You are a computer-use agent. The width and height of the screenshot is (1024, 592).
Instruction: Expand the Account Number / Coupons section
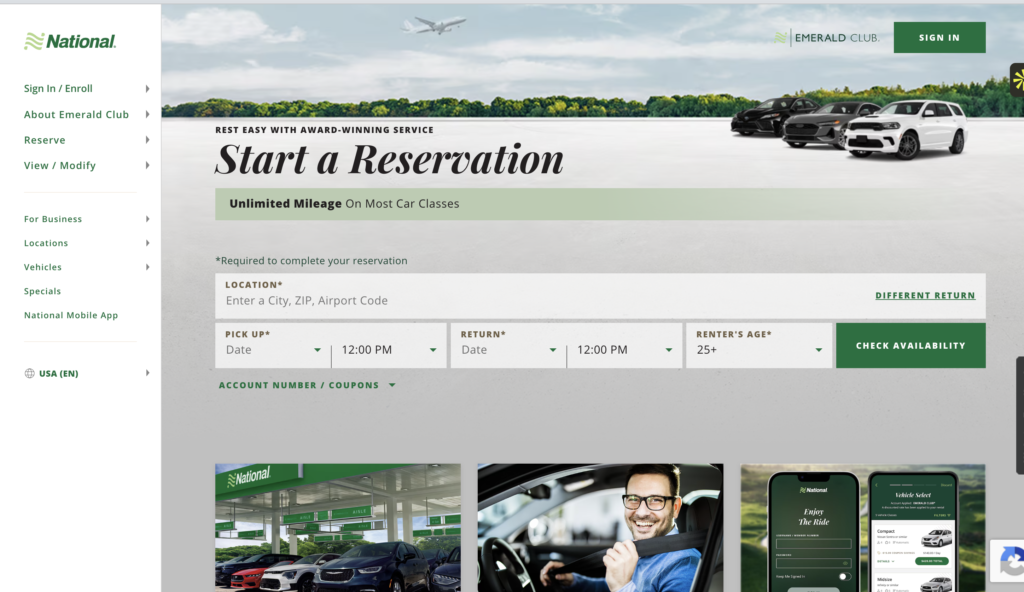coord(307,385)
